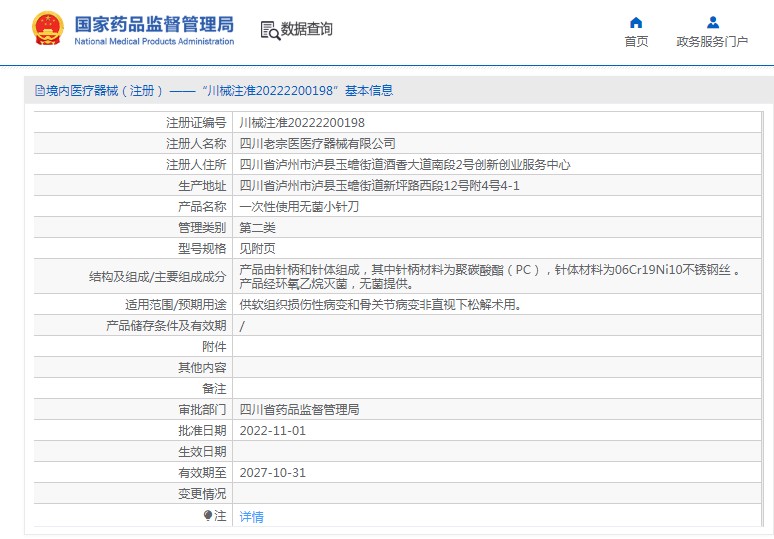Image resolution: width=774 pixels, height=539 pixels.
Task: Select 见附页 specification value
Action: (x=258, y=248)
